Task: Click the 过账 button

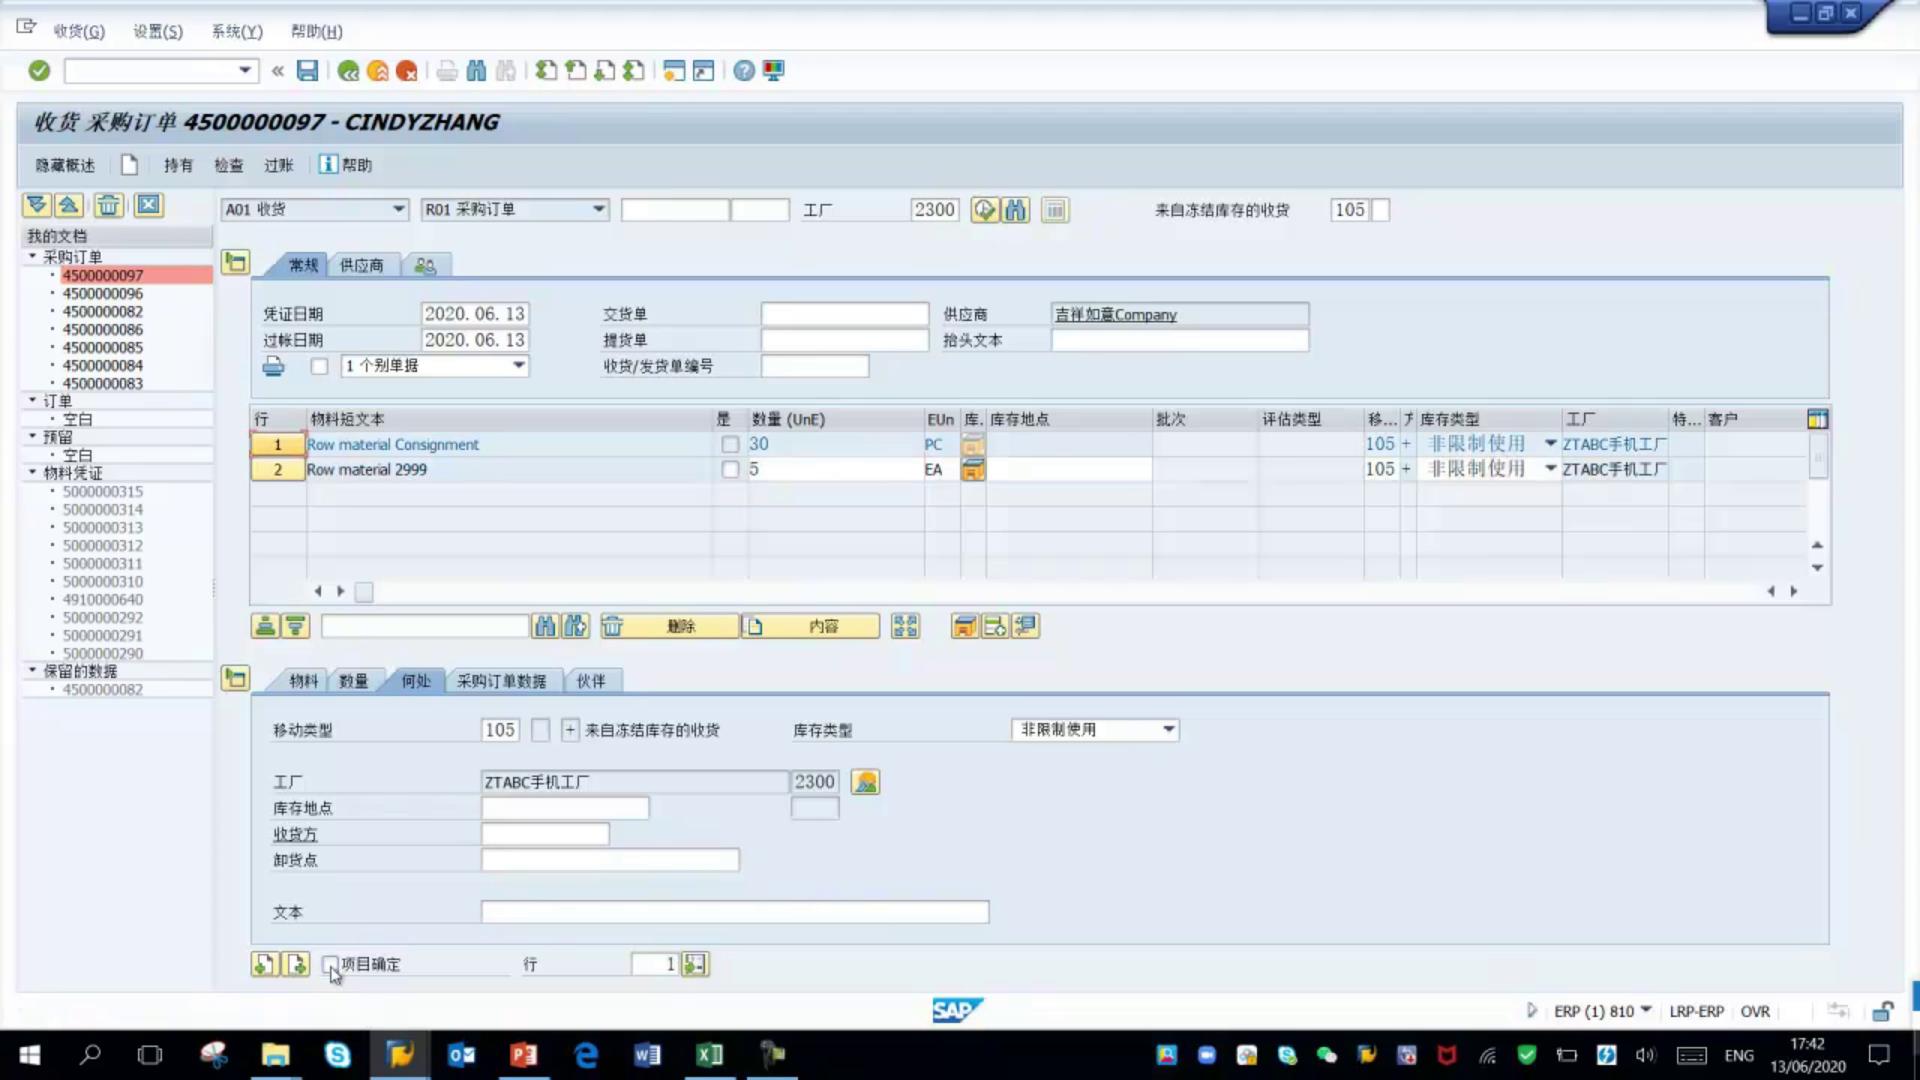Action: 278,165
